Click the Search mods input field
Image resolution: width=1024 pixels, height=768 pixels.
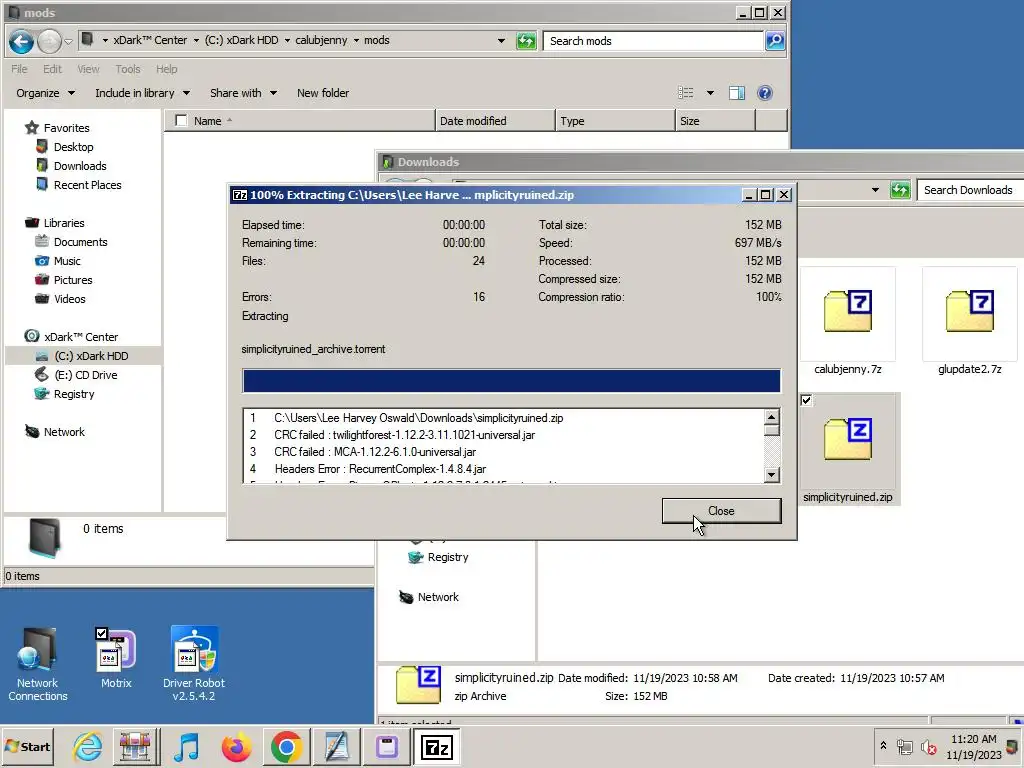(653, 40)
